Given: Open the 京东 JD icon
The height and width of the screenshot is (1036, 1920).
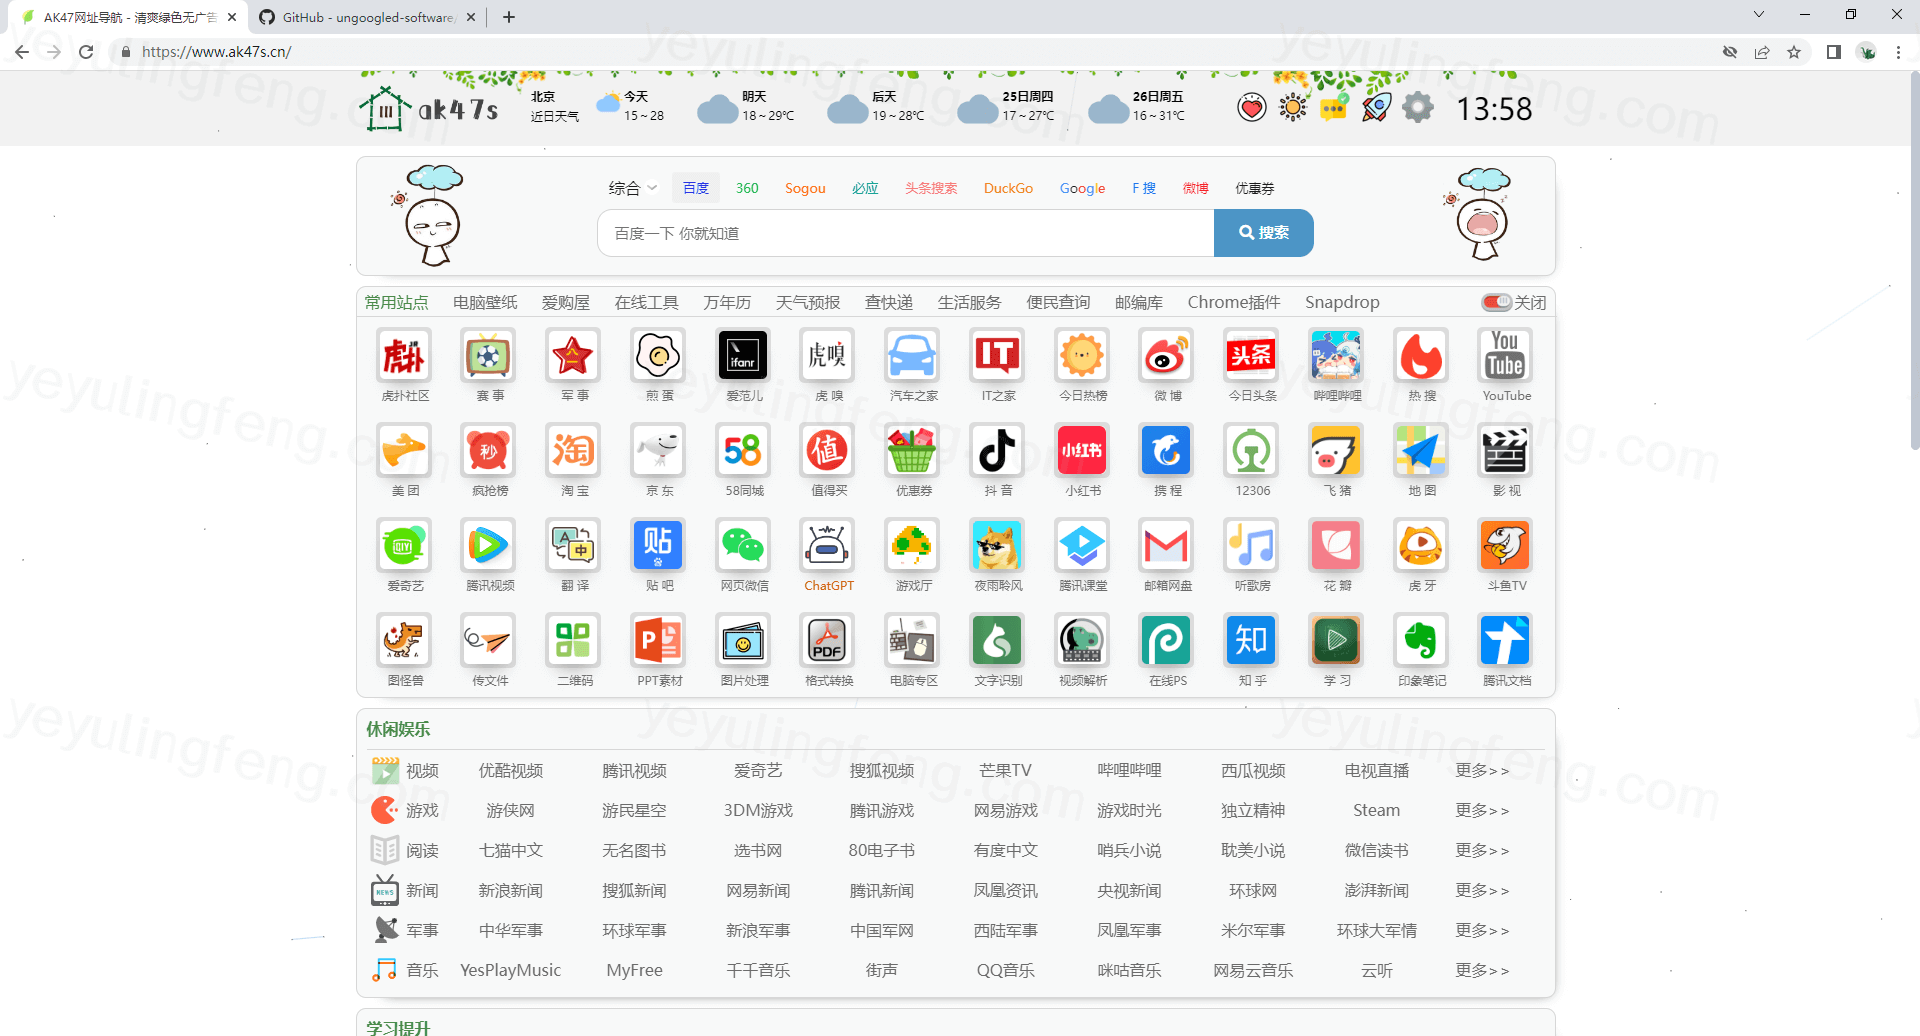Looking at the screenshot, I should pos(659,450).
